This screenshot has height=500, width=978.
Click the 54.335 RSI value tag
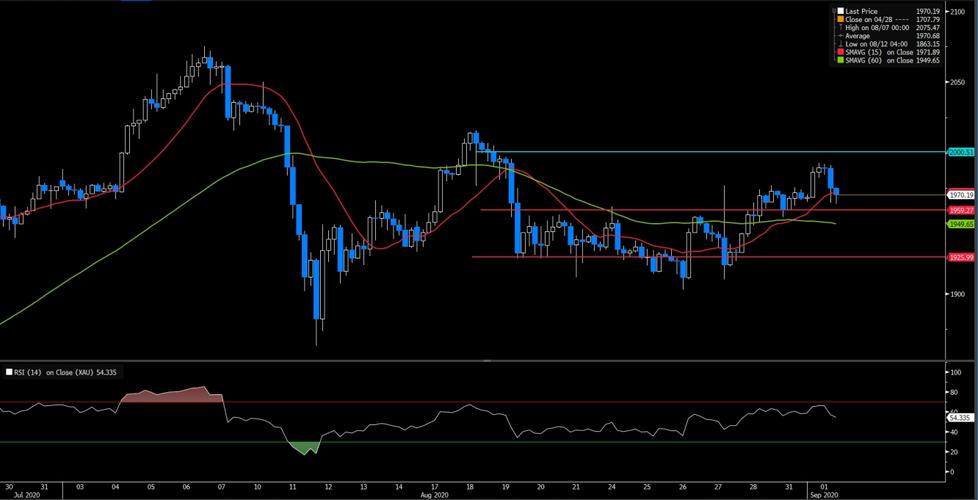point(960,417)
